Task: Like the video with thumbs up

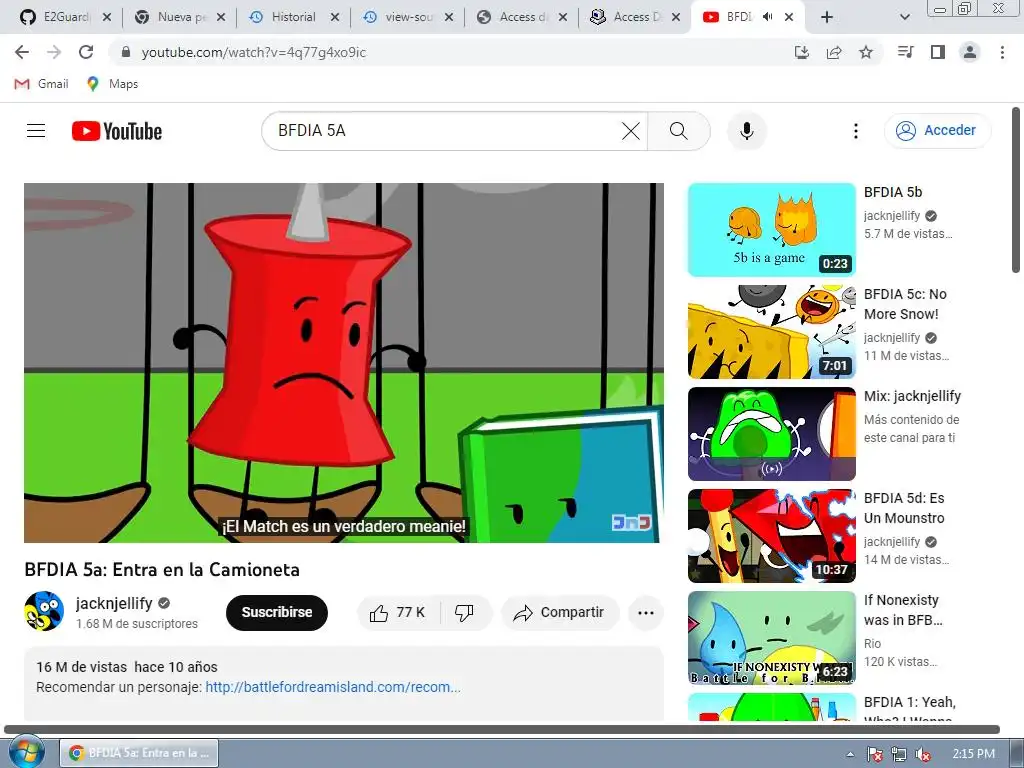Action: [x=398, y=613]
